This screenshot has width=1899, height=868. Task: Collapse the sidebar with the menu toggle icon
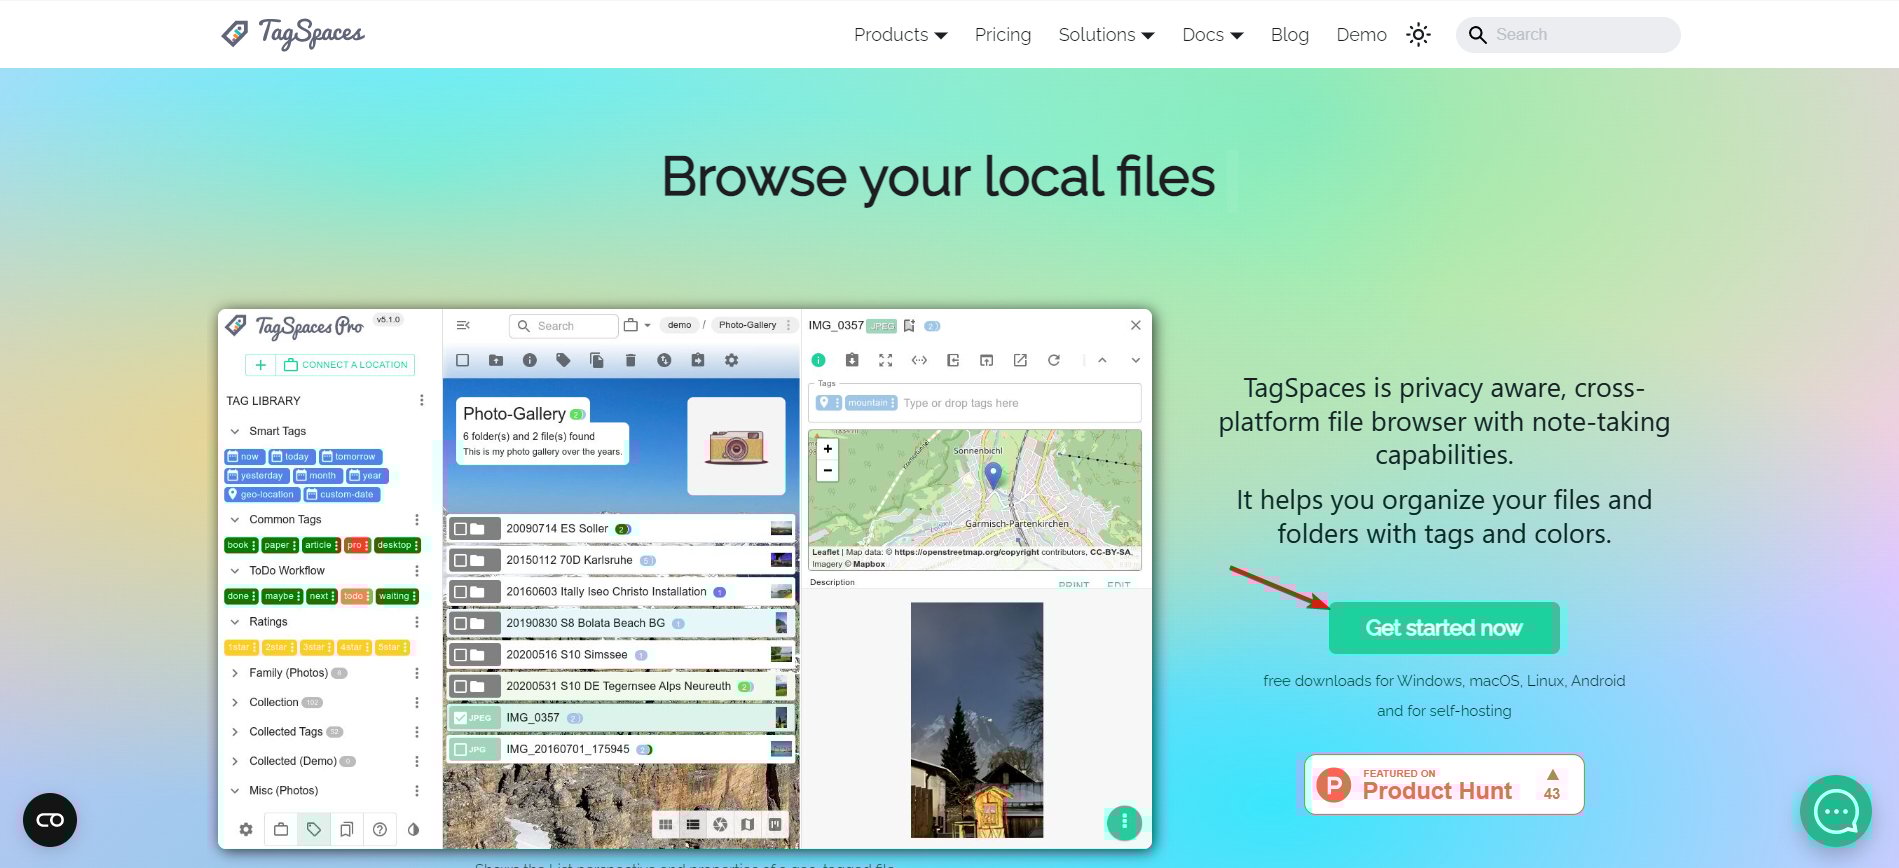(x=463, y=325)
